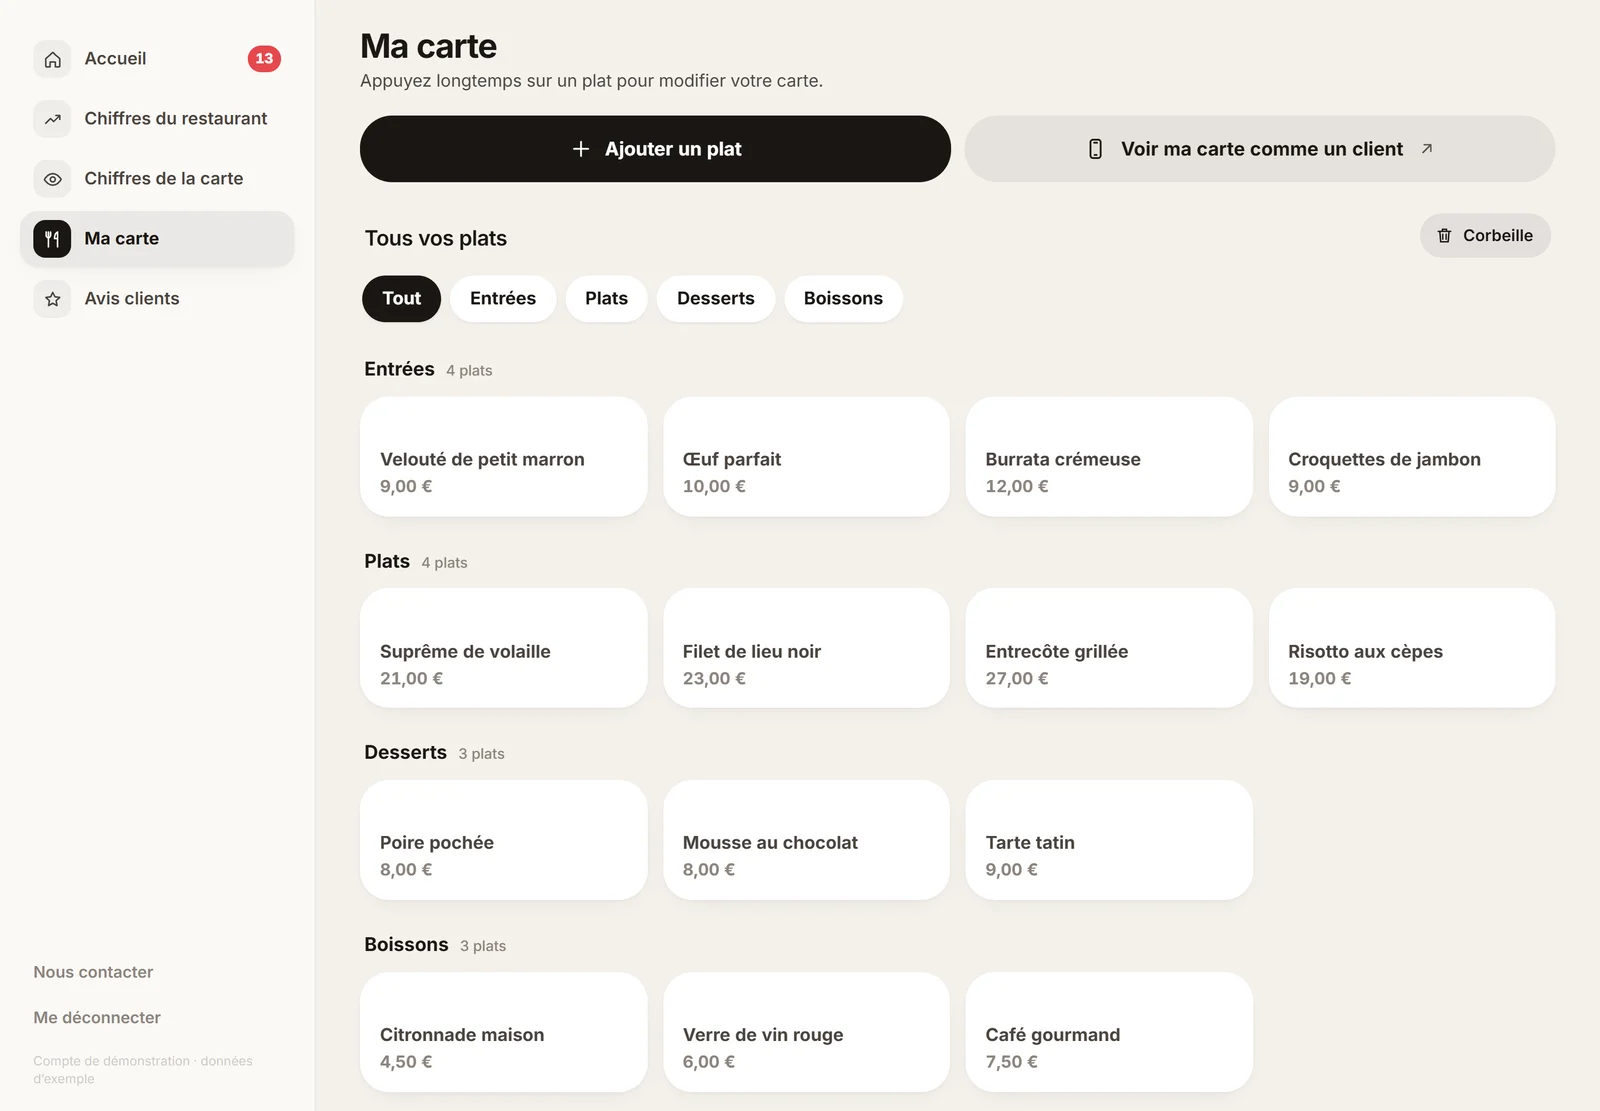Open Chiffres de la carte section

[x=157, y=179]
